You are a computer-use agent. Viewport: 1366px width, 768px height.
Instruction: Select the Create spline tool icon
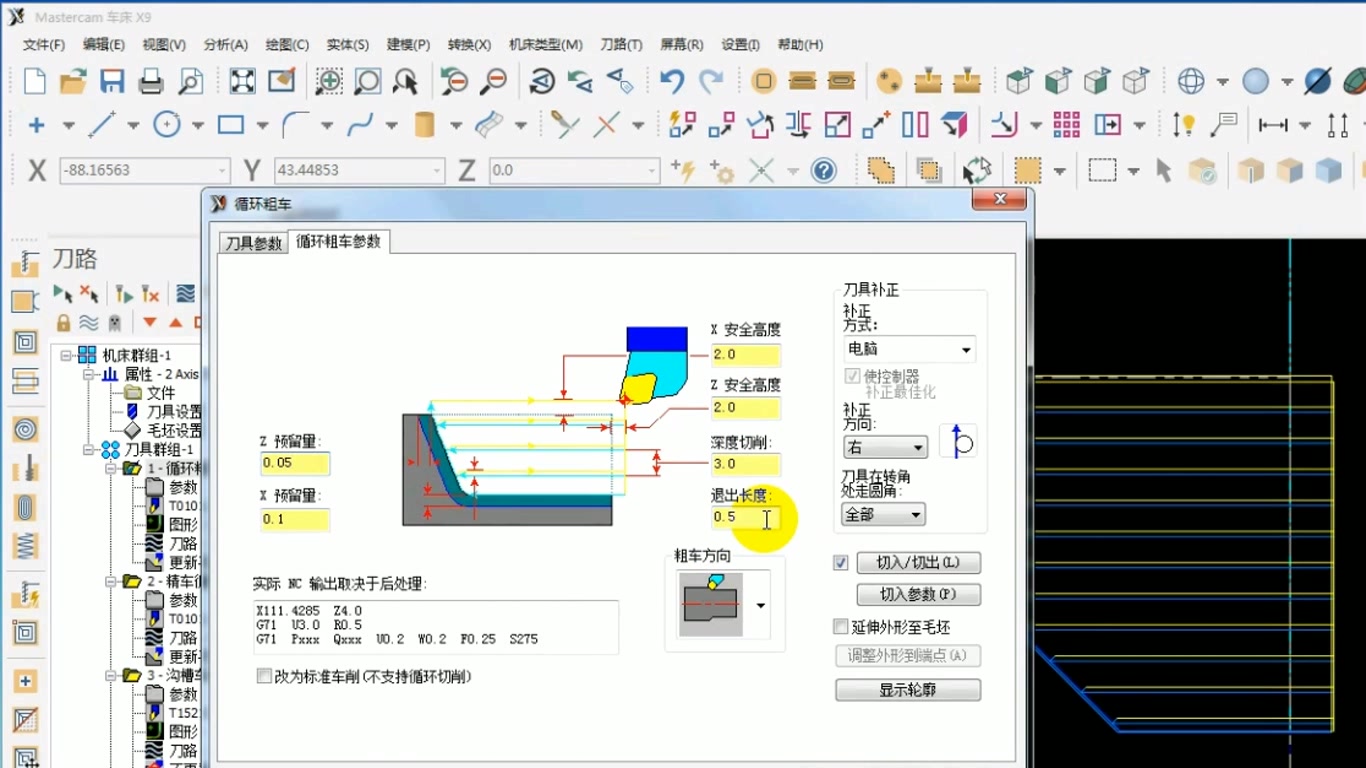point(360,125)
